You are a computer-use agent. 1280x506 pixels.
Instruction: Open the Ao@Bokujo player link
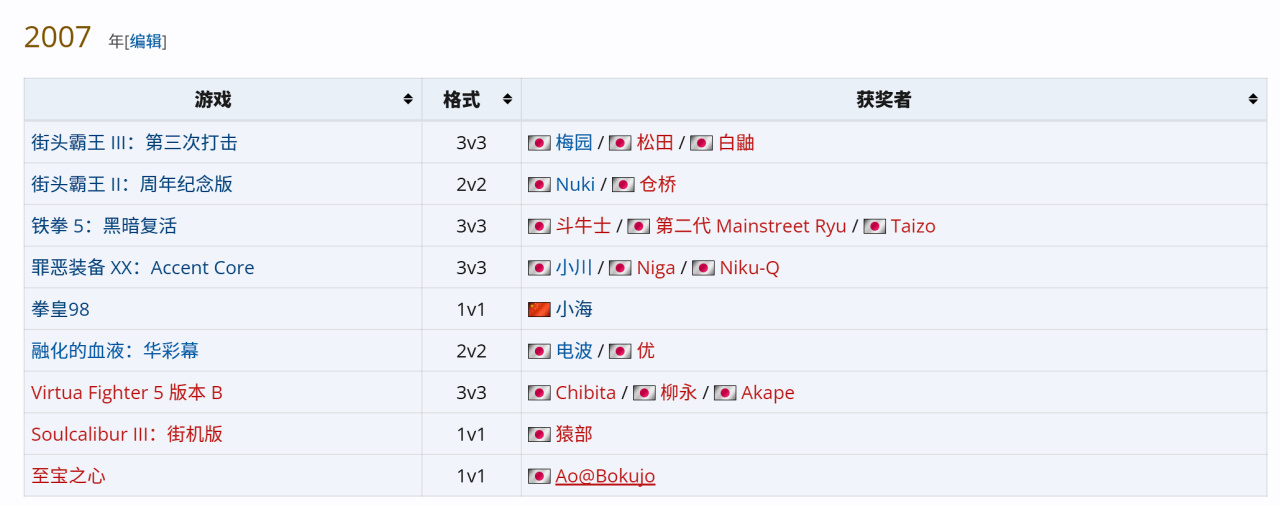(x=605, y=476)
